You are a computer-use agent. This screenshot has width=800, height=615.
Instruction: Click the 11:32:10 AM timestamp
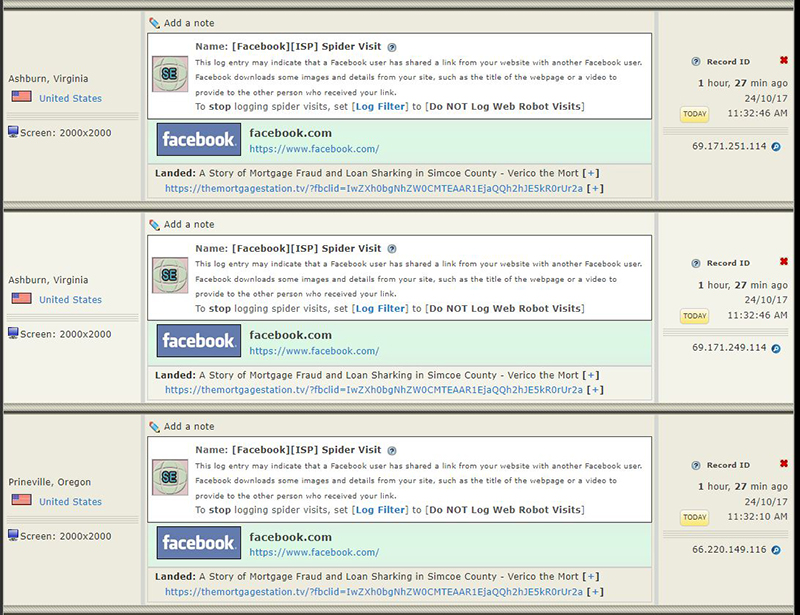coord(757,517)
